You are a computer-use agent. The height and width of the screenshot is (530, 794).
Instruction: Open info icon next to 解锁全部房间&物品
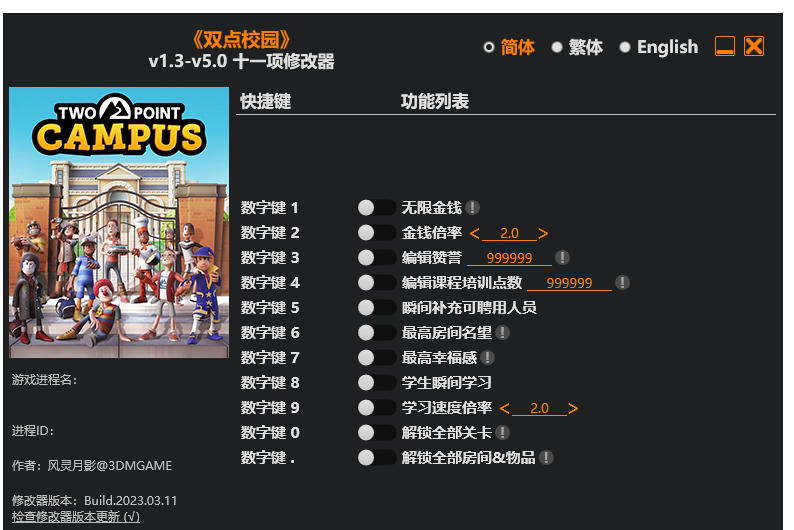pos(546,458)
